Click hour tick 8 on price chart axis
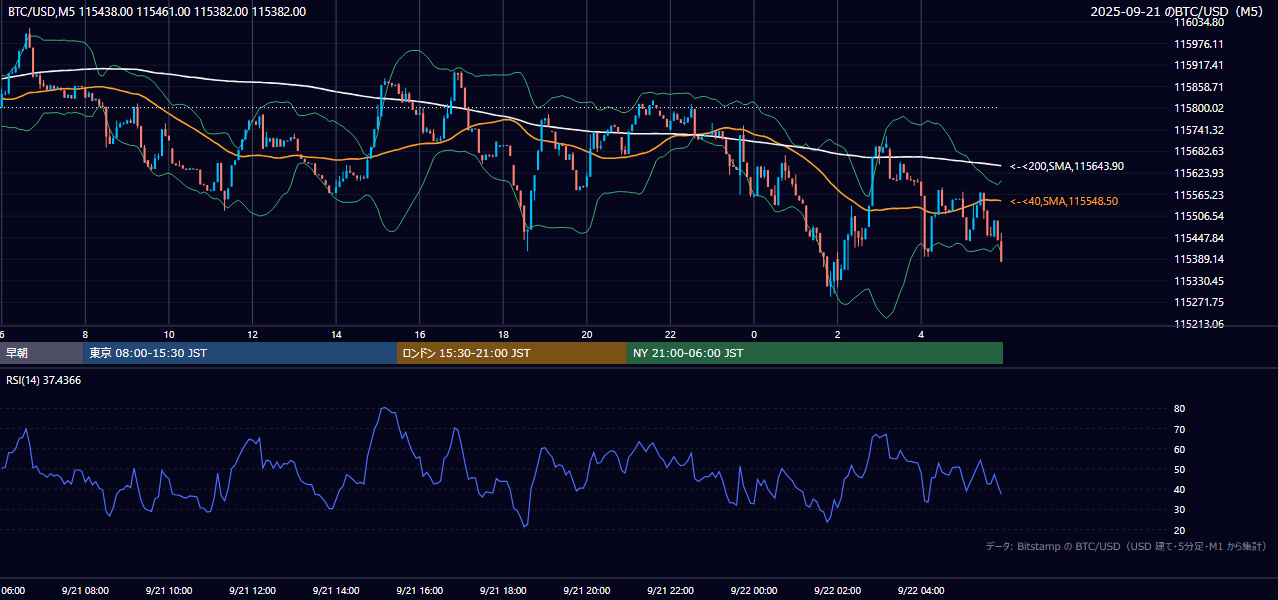This screenshot has width=1278, height=600. coord(85,334)
